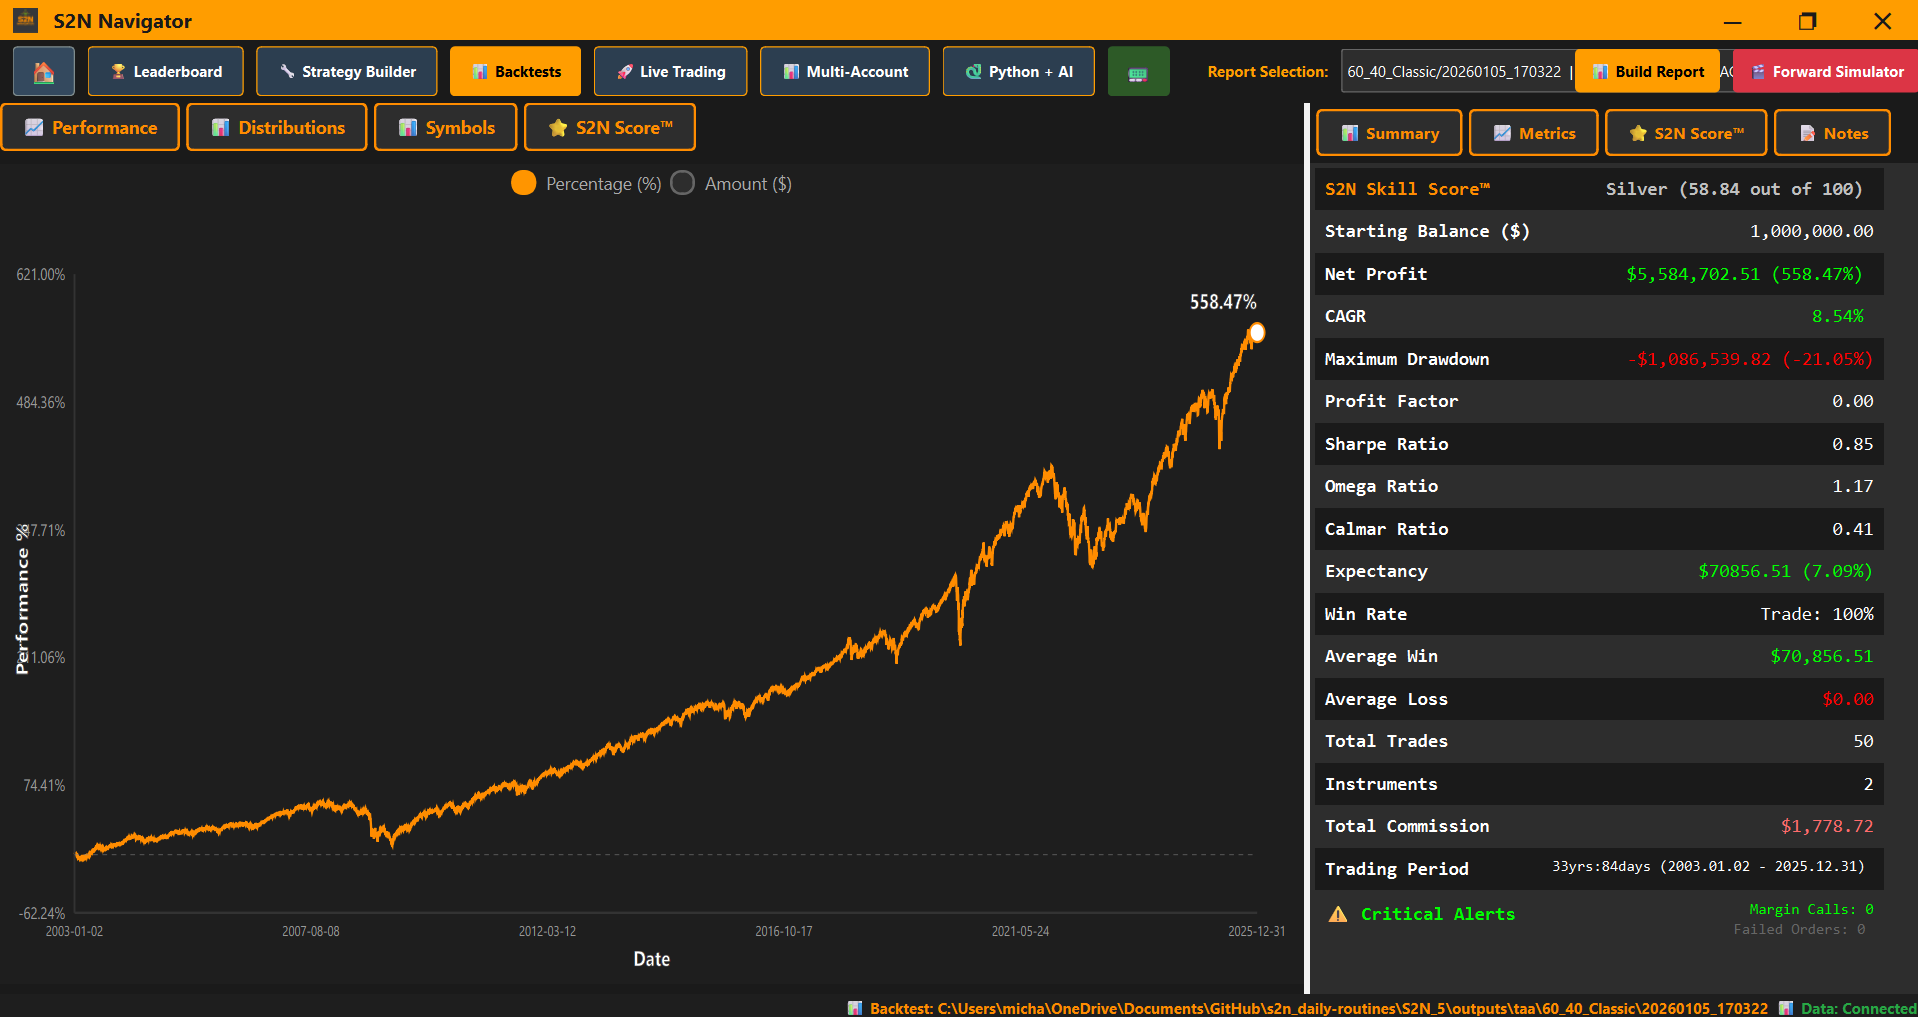The image size is (1918, 1017).
Task: Click the line chart icon on Performance tab
Action: [x=34, y=128]
